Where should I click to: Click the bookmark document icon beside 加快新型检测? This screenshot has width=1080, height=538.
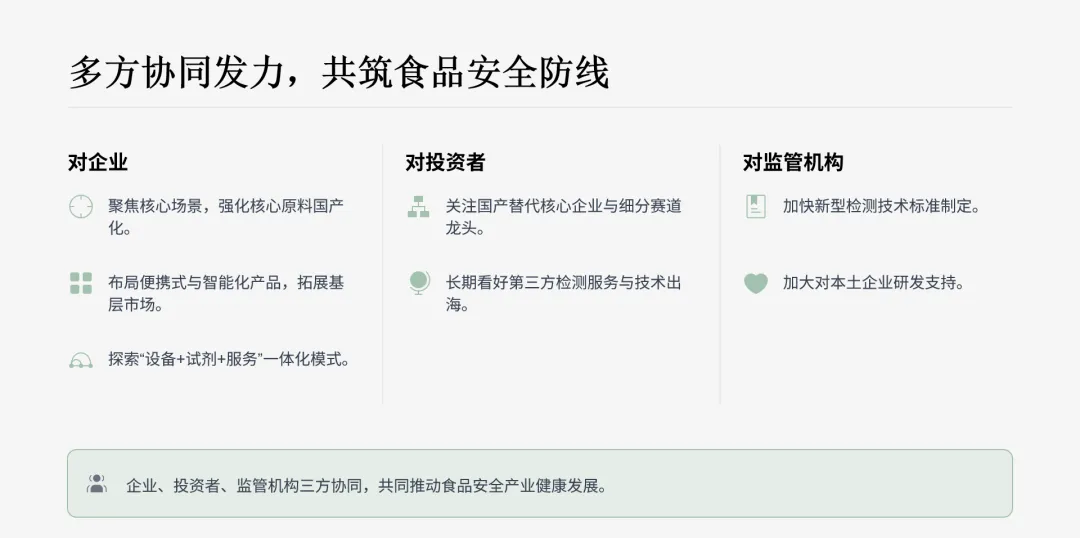coord(756,207)
